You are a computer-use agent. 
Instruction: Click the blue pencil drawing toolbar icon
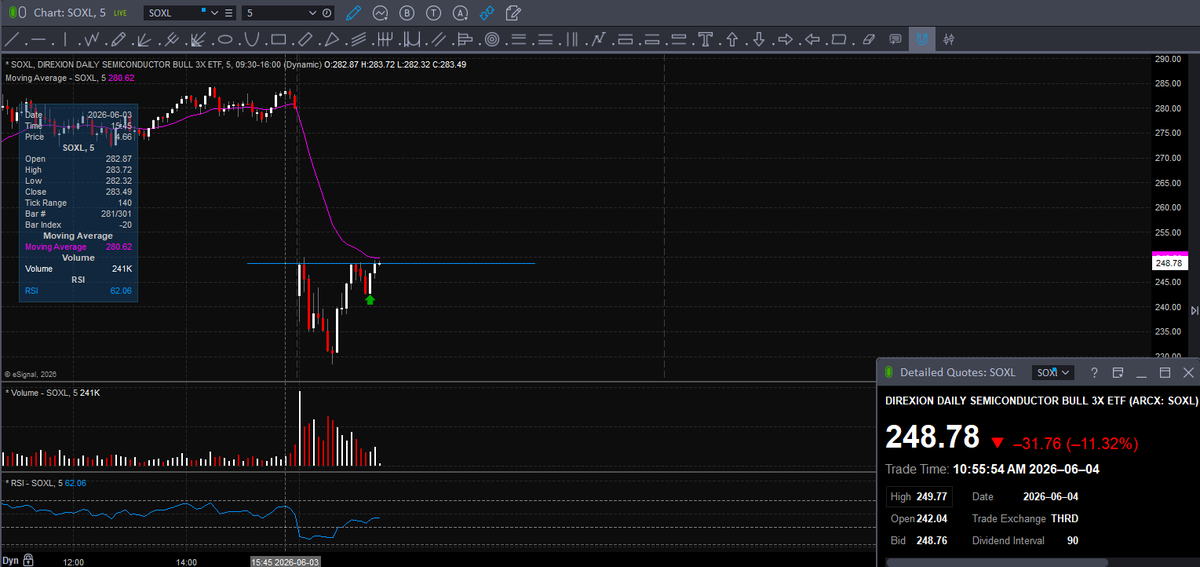click(353, 13)
